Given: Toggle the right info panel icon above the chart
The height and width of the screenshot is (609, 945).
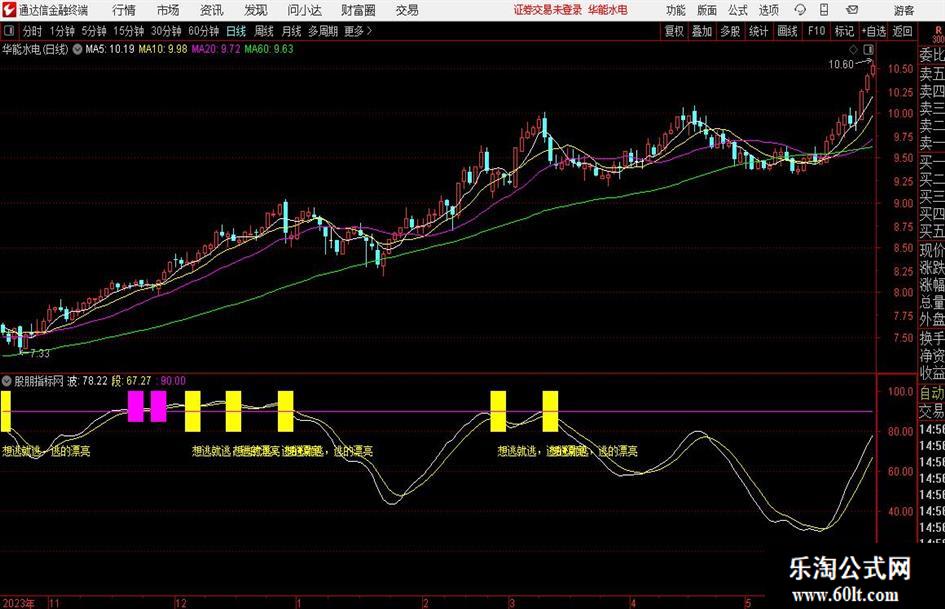Looking at the screenshot, I should point(868,49).
